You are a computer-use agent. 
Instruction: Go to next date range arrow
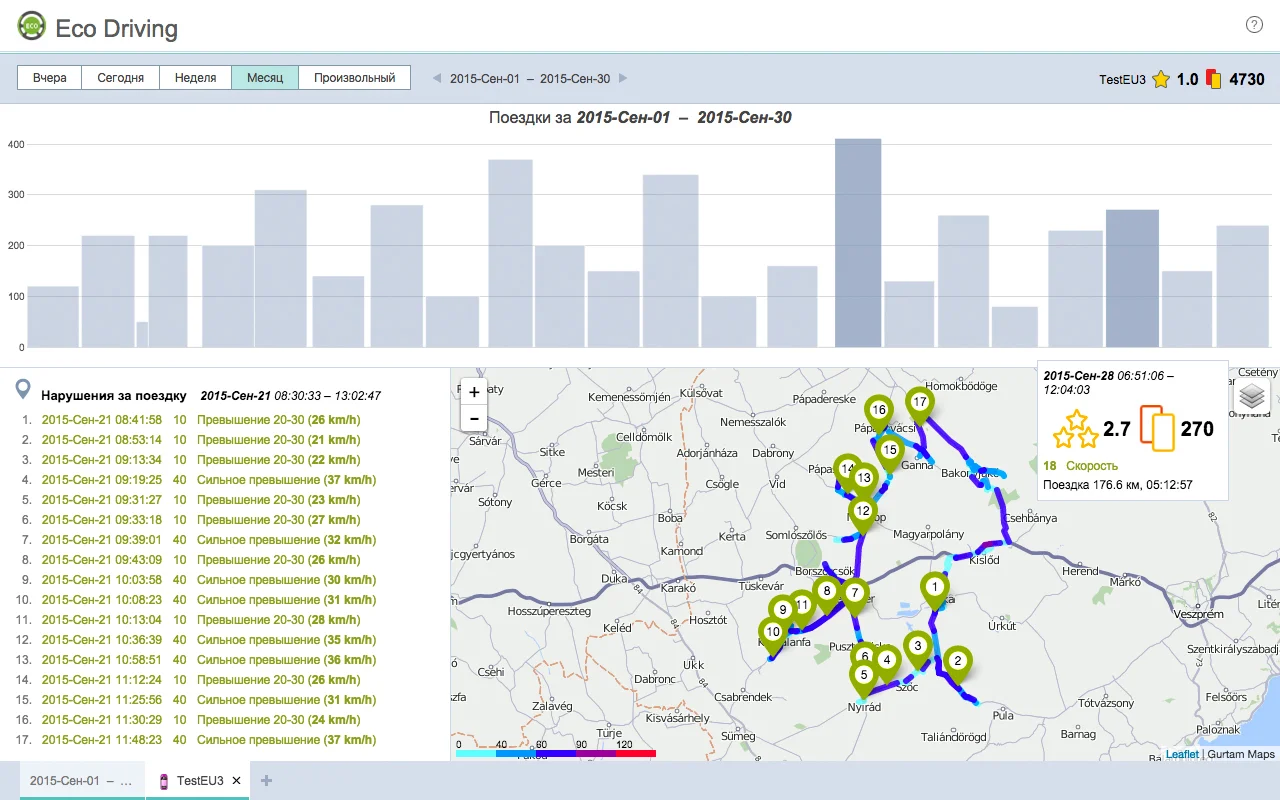(623, 78)
